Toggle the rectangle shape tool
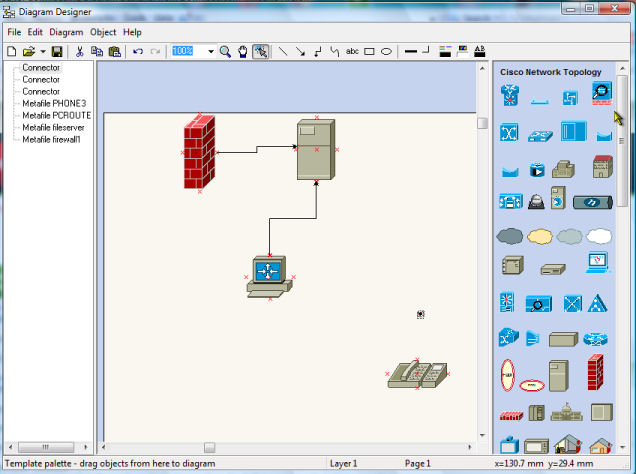Screen dimensions: 636x474 tap(369, 51)
